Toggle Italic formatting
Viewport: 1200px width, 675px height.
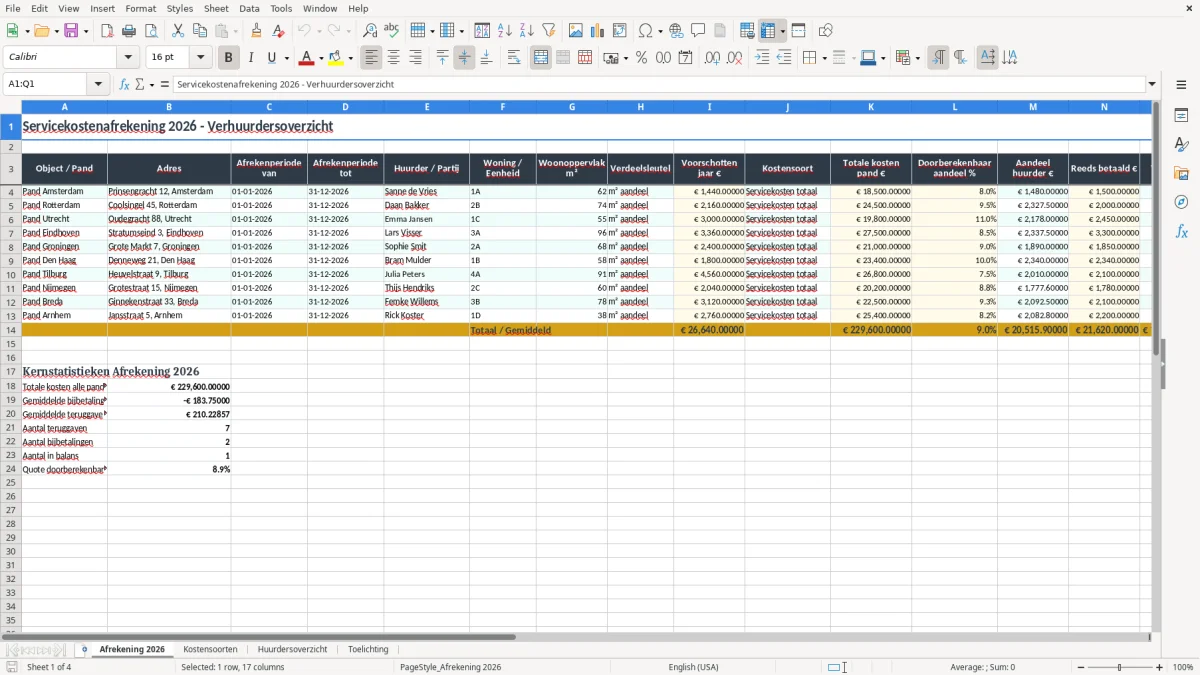[x=251, y=58]
